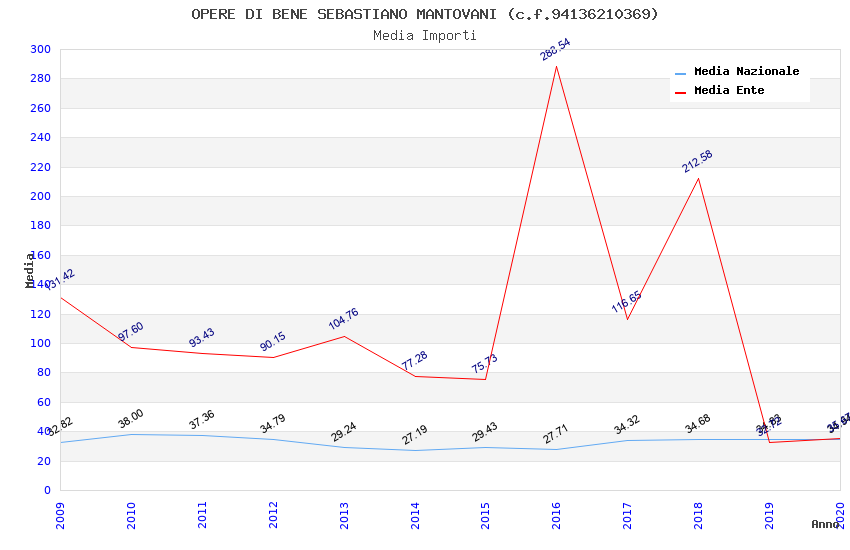Click the 0 y-axis tick label
The height and width of the screenshot is (550, 850).
pyautogui.click(x=48, y=490)
